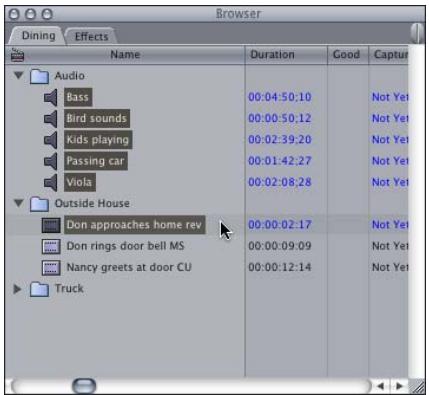The image size is (429, 395).
Task: Click the horizontal scrollbar thumb
Action: (84, 386)
